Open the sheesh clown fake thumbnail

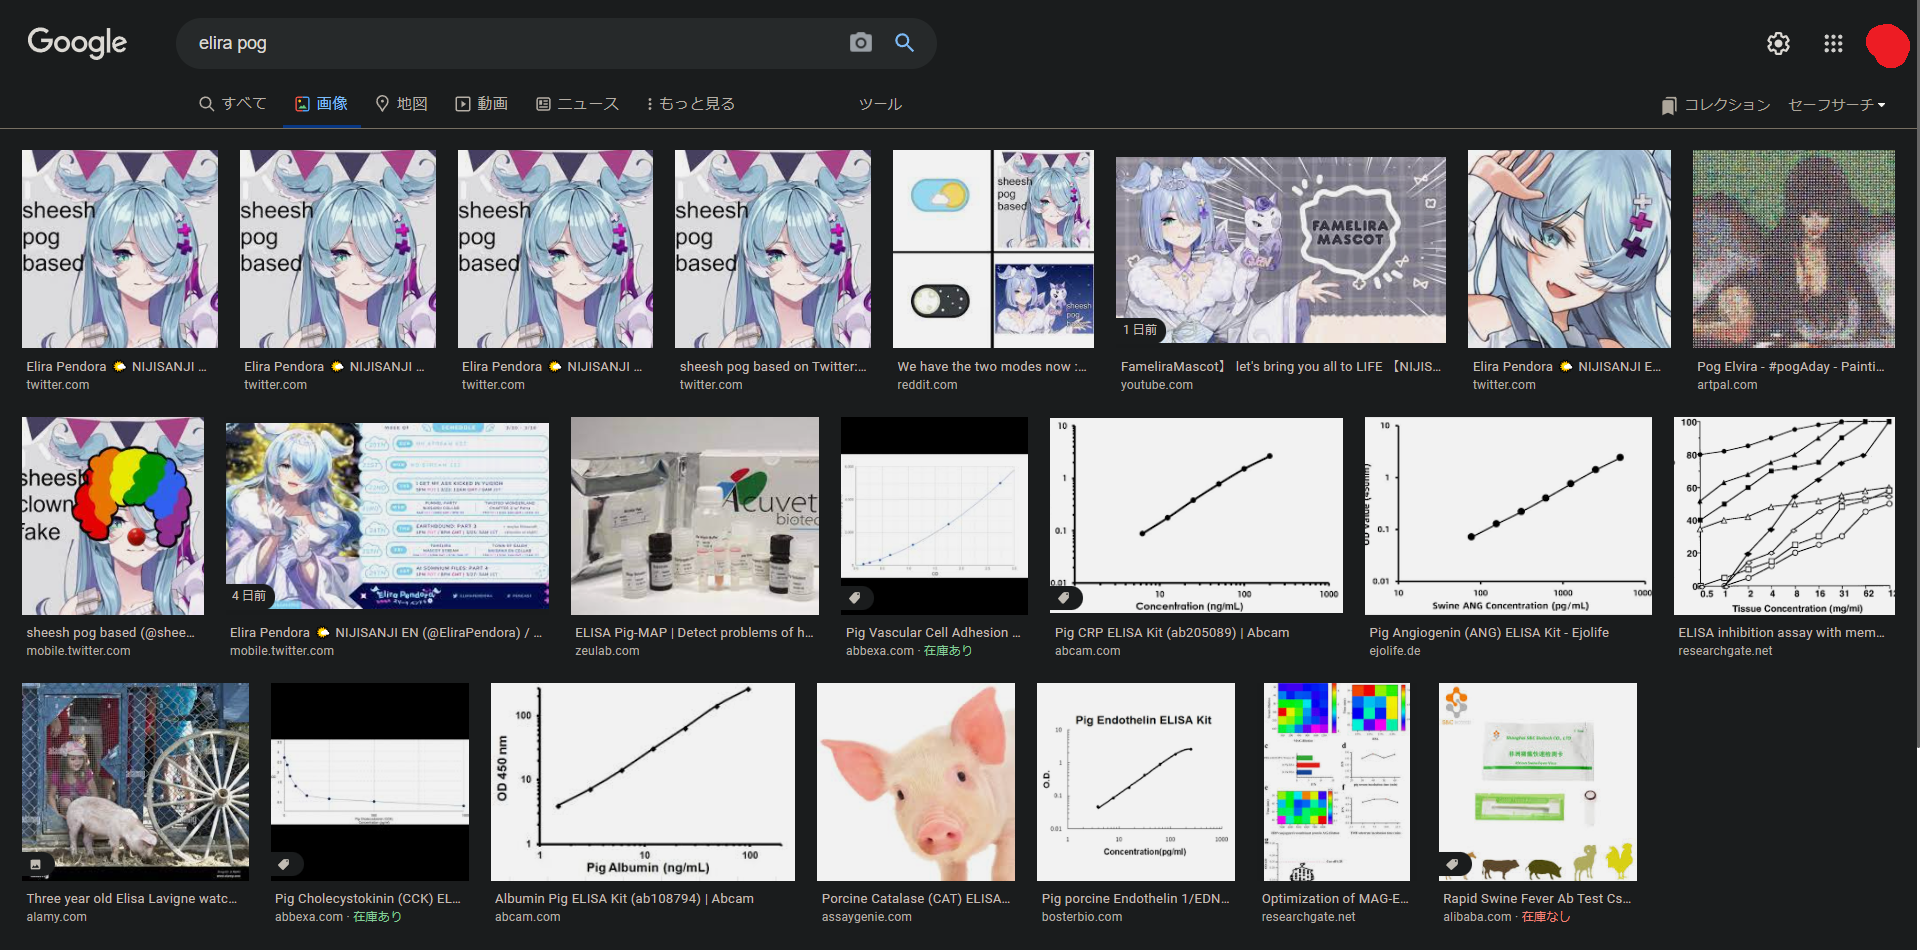[x=113, y=515]
